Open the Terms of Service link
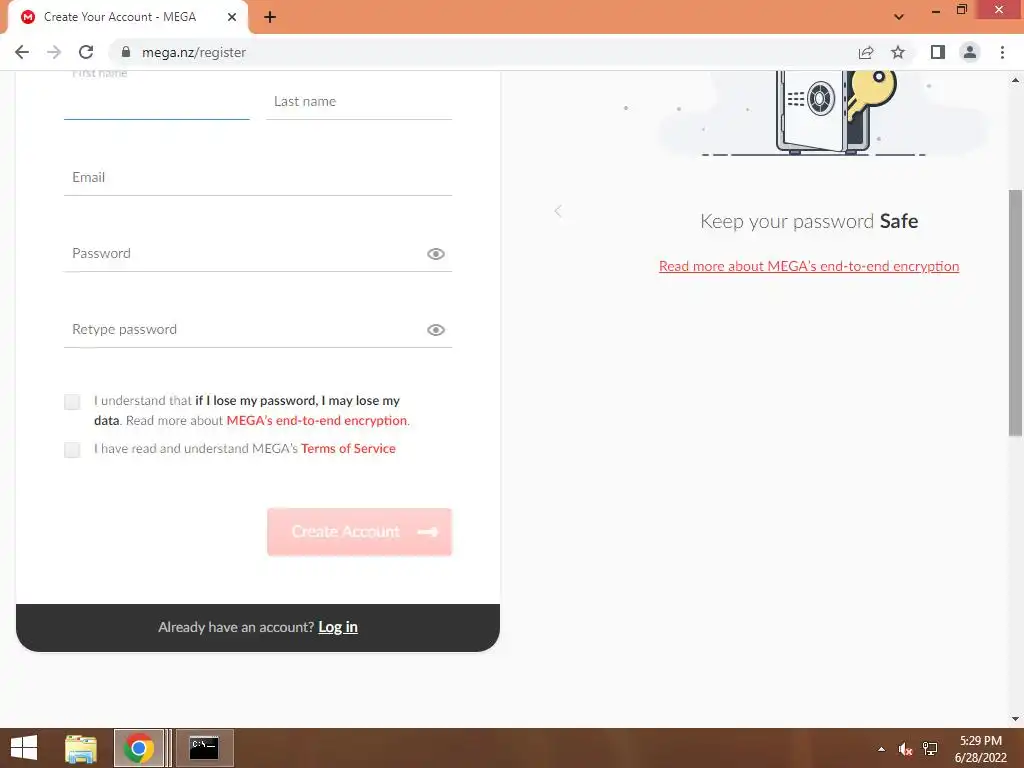 point(348,449)
